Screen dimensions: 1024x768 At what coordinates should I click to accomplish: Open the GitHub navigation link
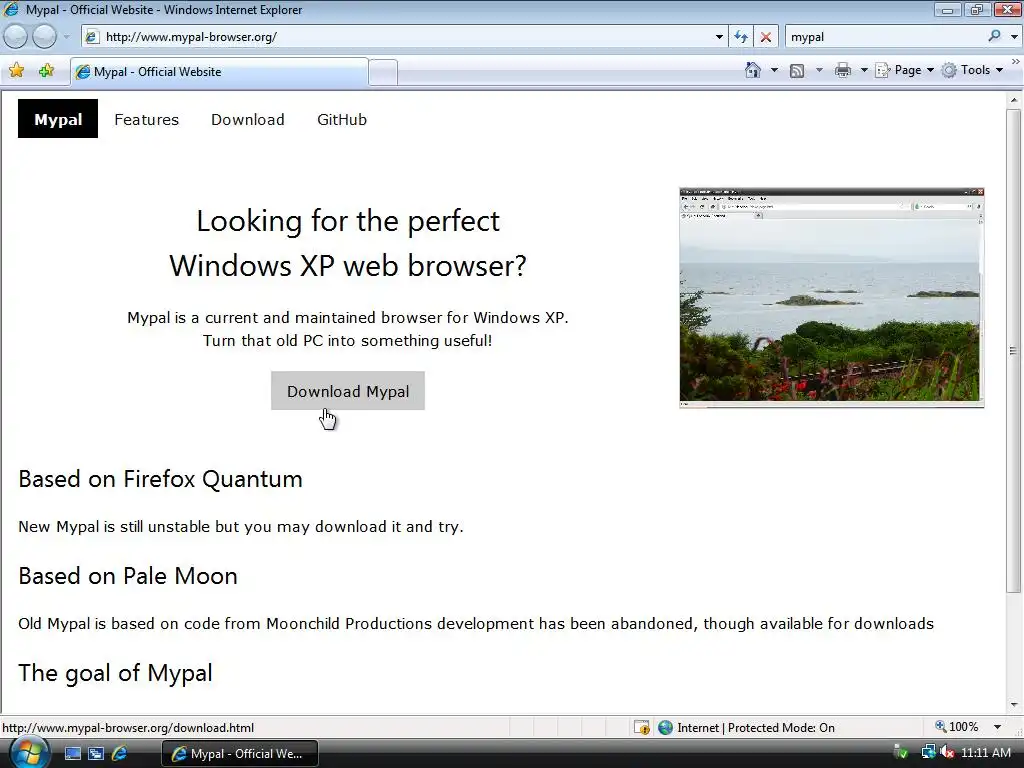(x=342, y=120)
